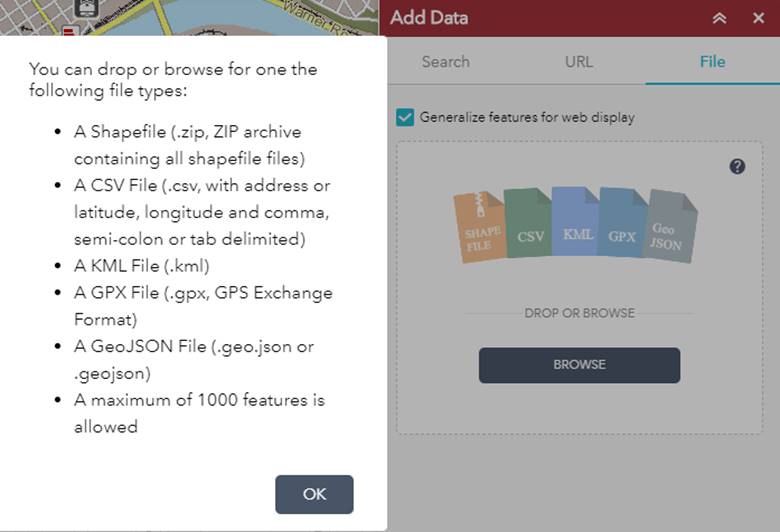Click the Add Data panel title

429,18
